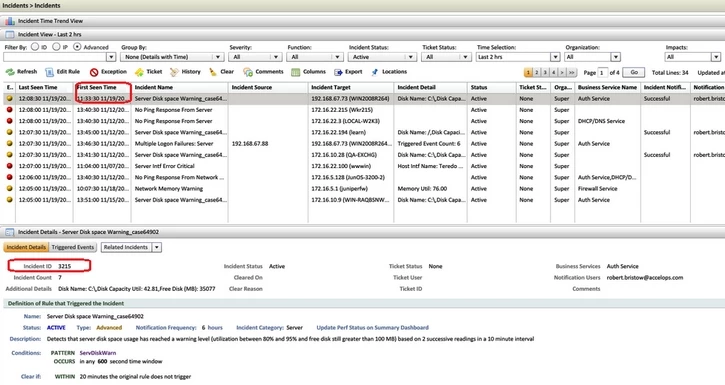The height and width of the screenshot is (385, 725).
Task: Go to page 3 of results
Action: coord(545,73)
